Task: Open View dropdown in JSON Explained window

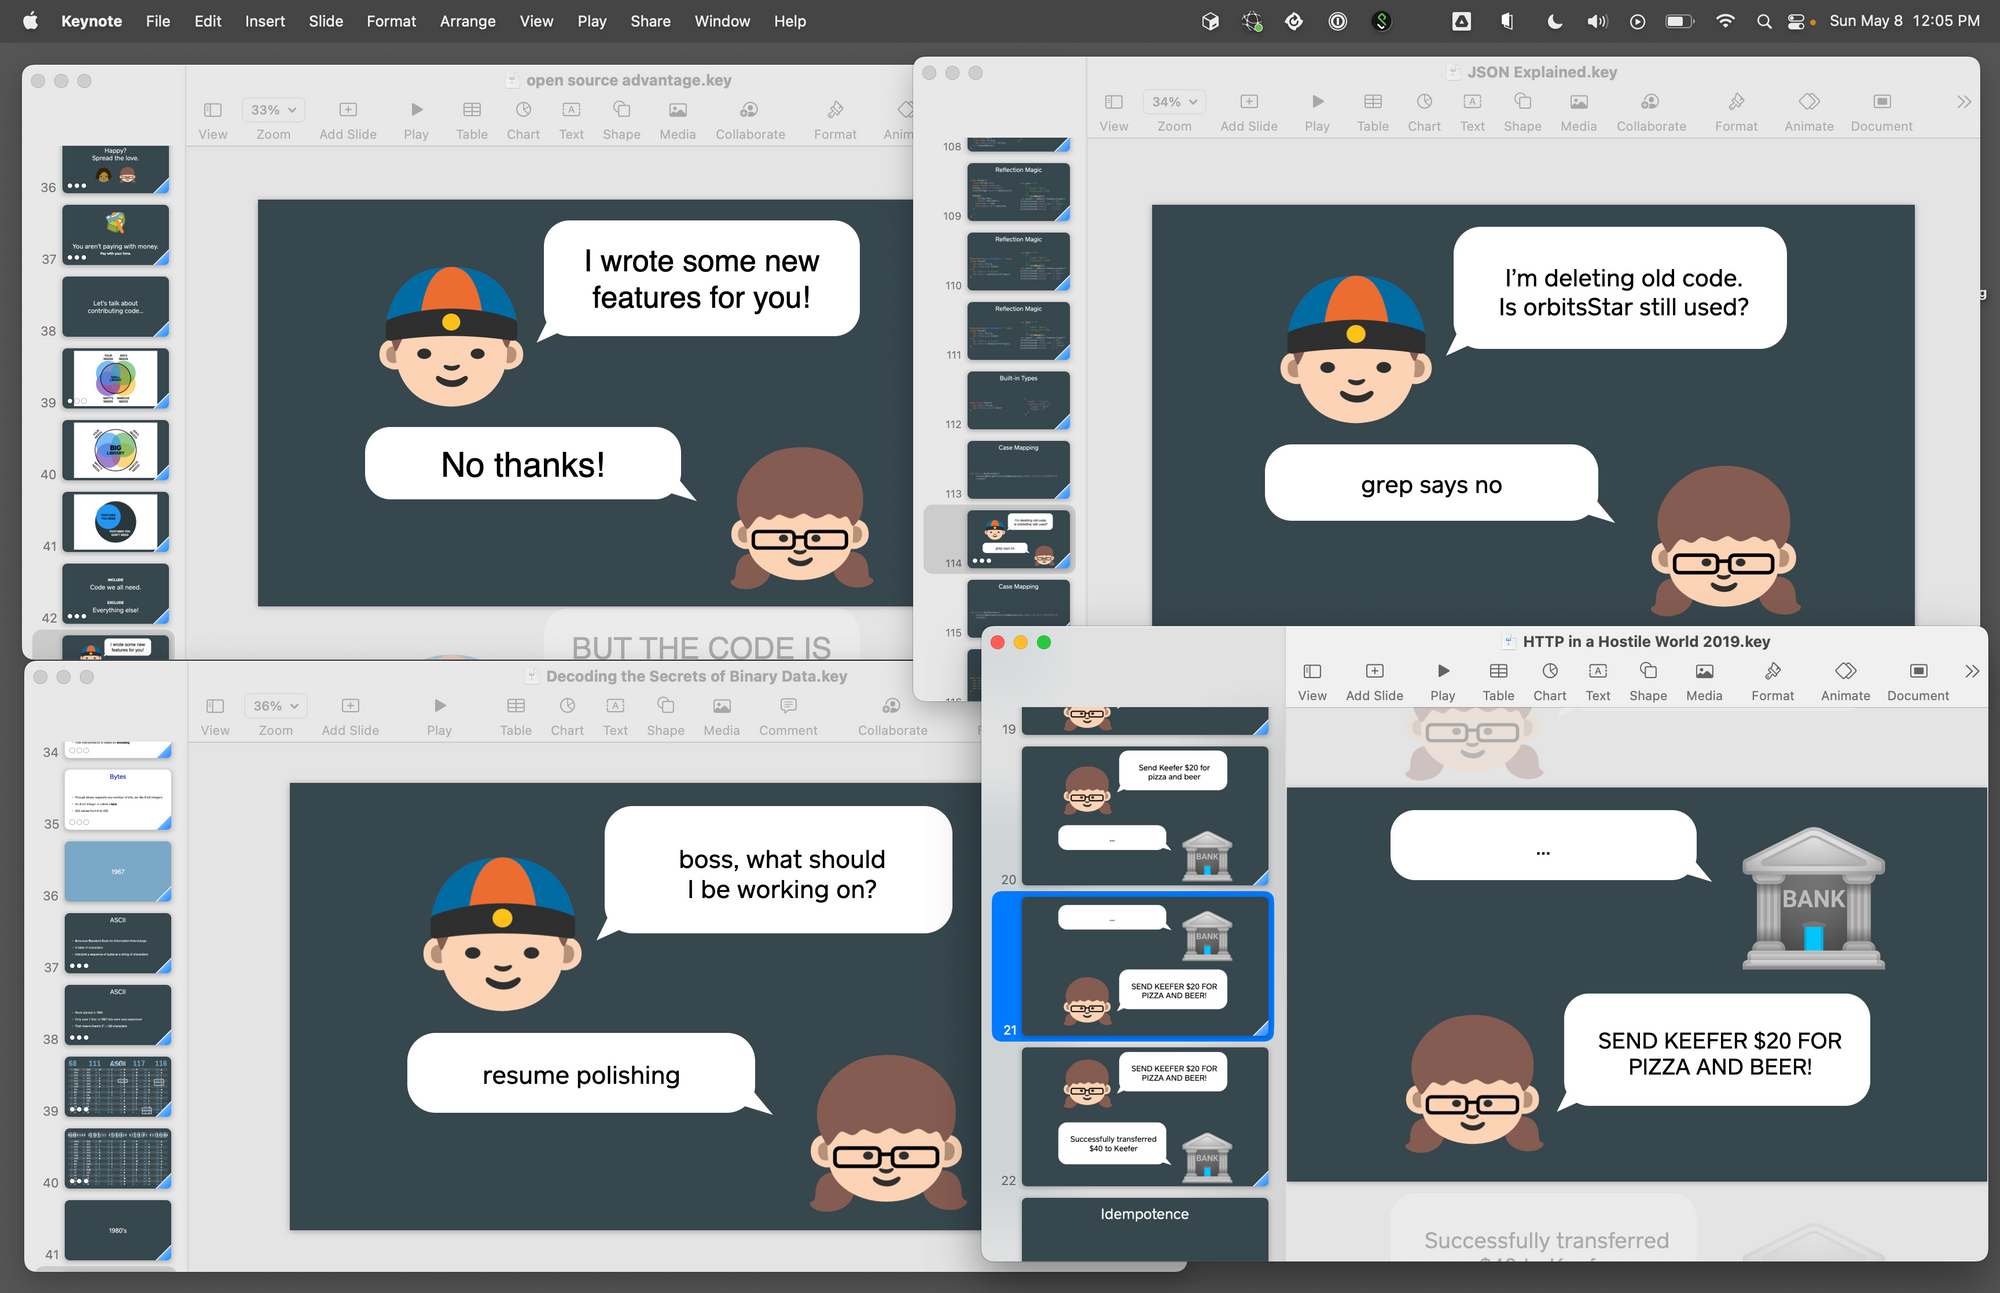Action: [1113, 112]
